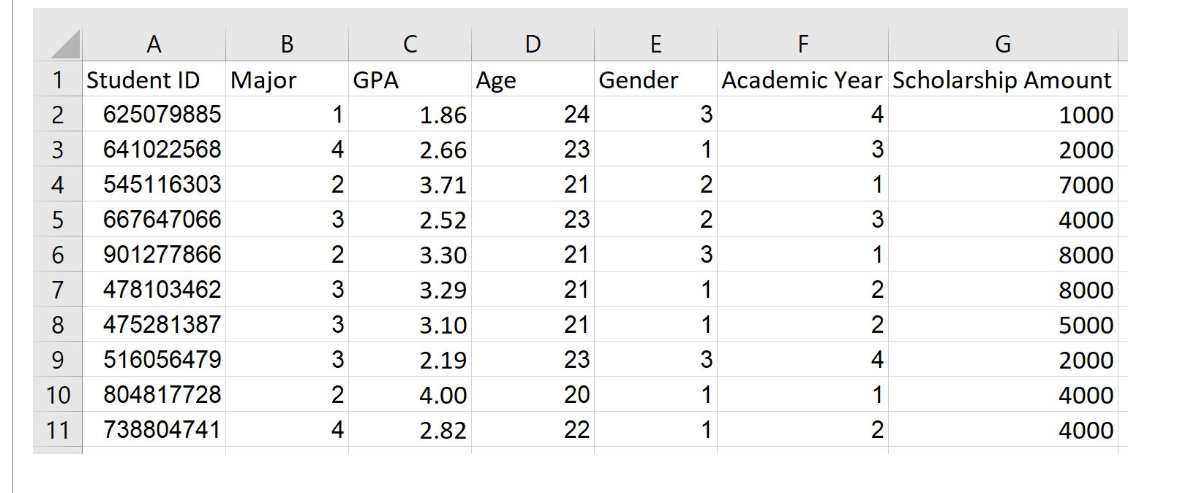The height and width of the screenshot is (493, 1185).
Task: Click the select-all corner triangle
Action: pos(58,44)
